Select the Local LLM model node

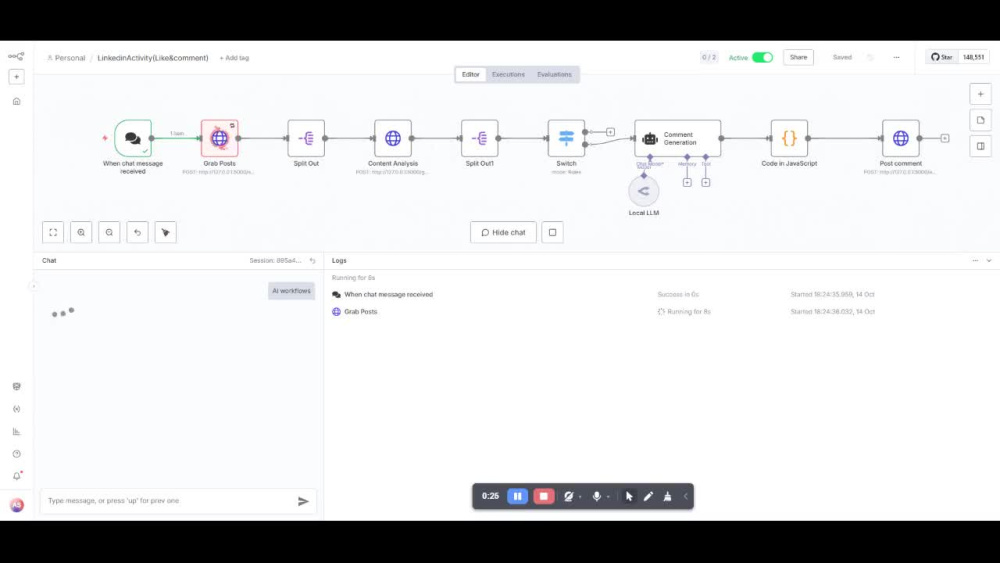tap(643, 191)
